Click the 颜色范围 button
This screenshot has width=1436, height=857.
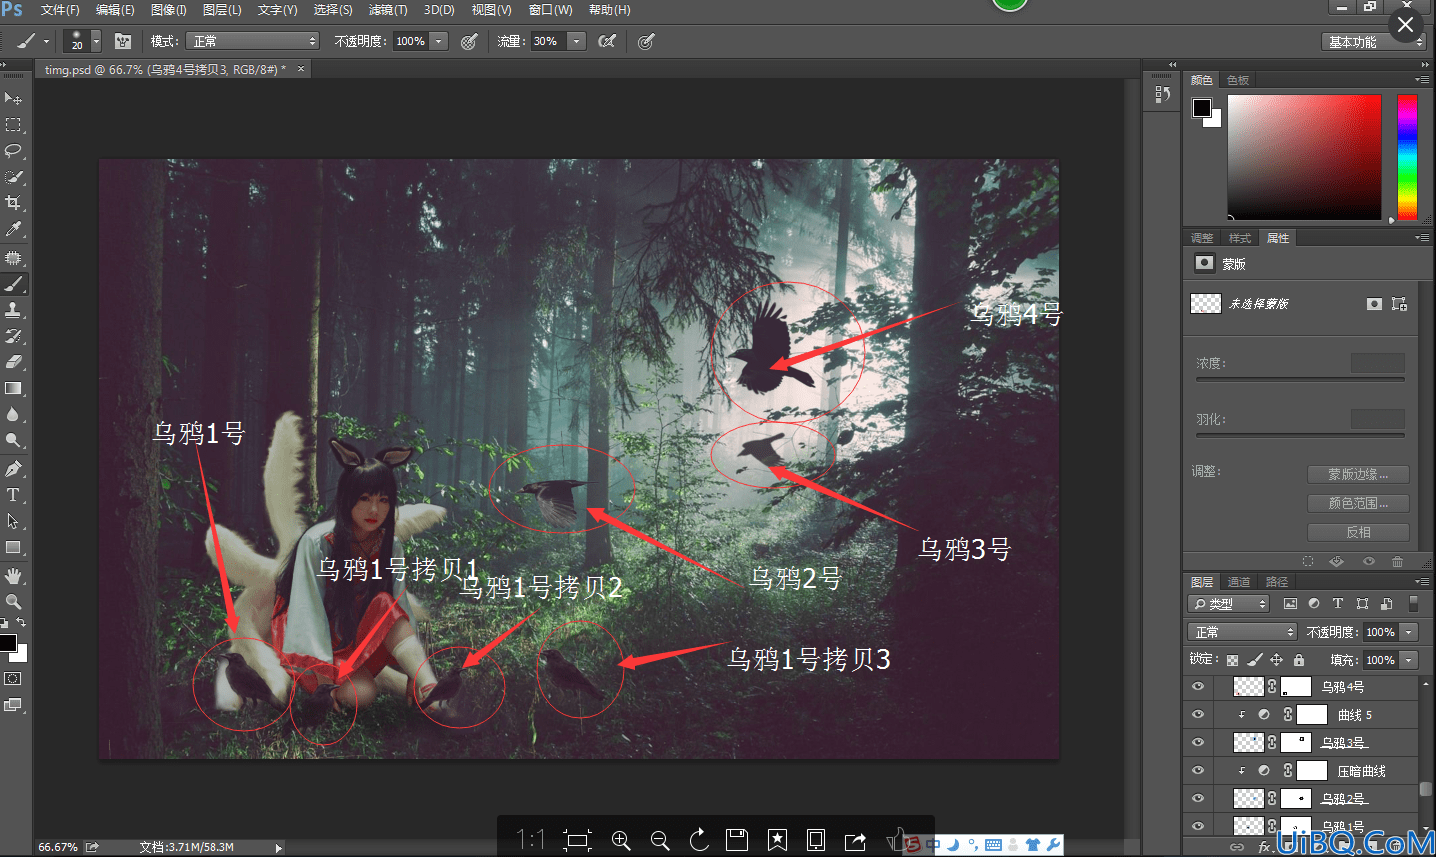pyautogui.click(x=1358, y=503)
